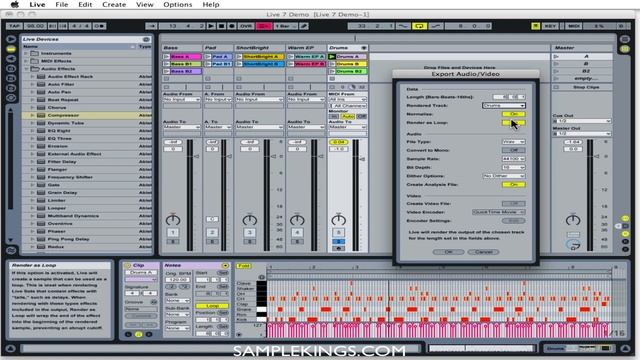640x360 pixels.
Task: Open File Browser 3 icon
Action: pyautogui.click(x=11, y=88)
